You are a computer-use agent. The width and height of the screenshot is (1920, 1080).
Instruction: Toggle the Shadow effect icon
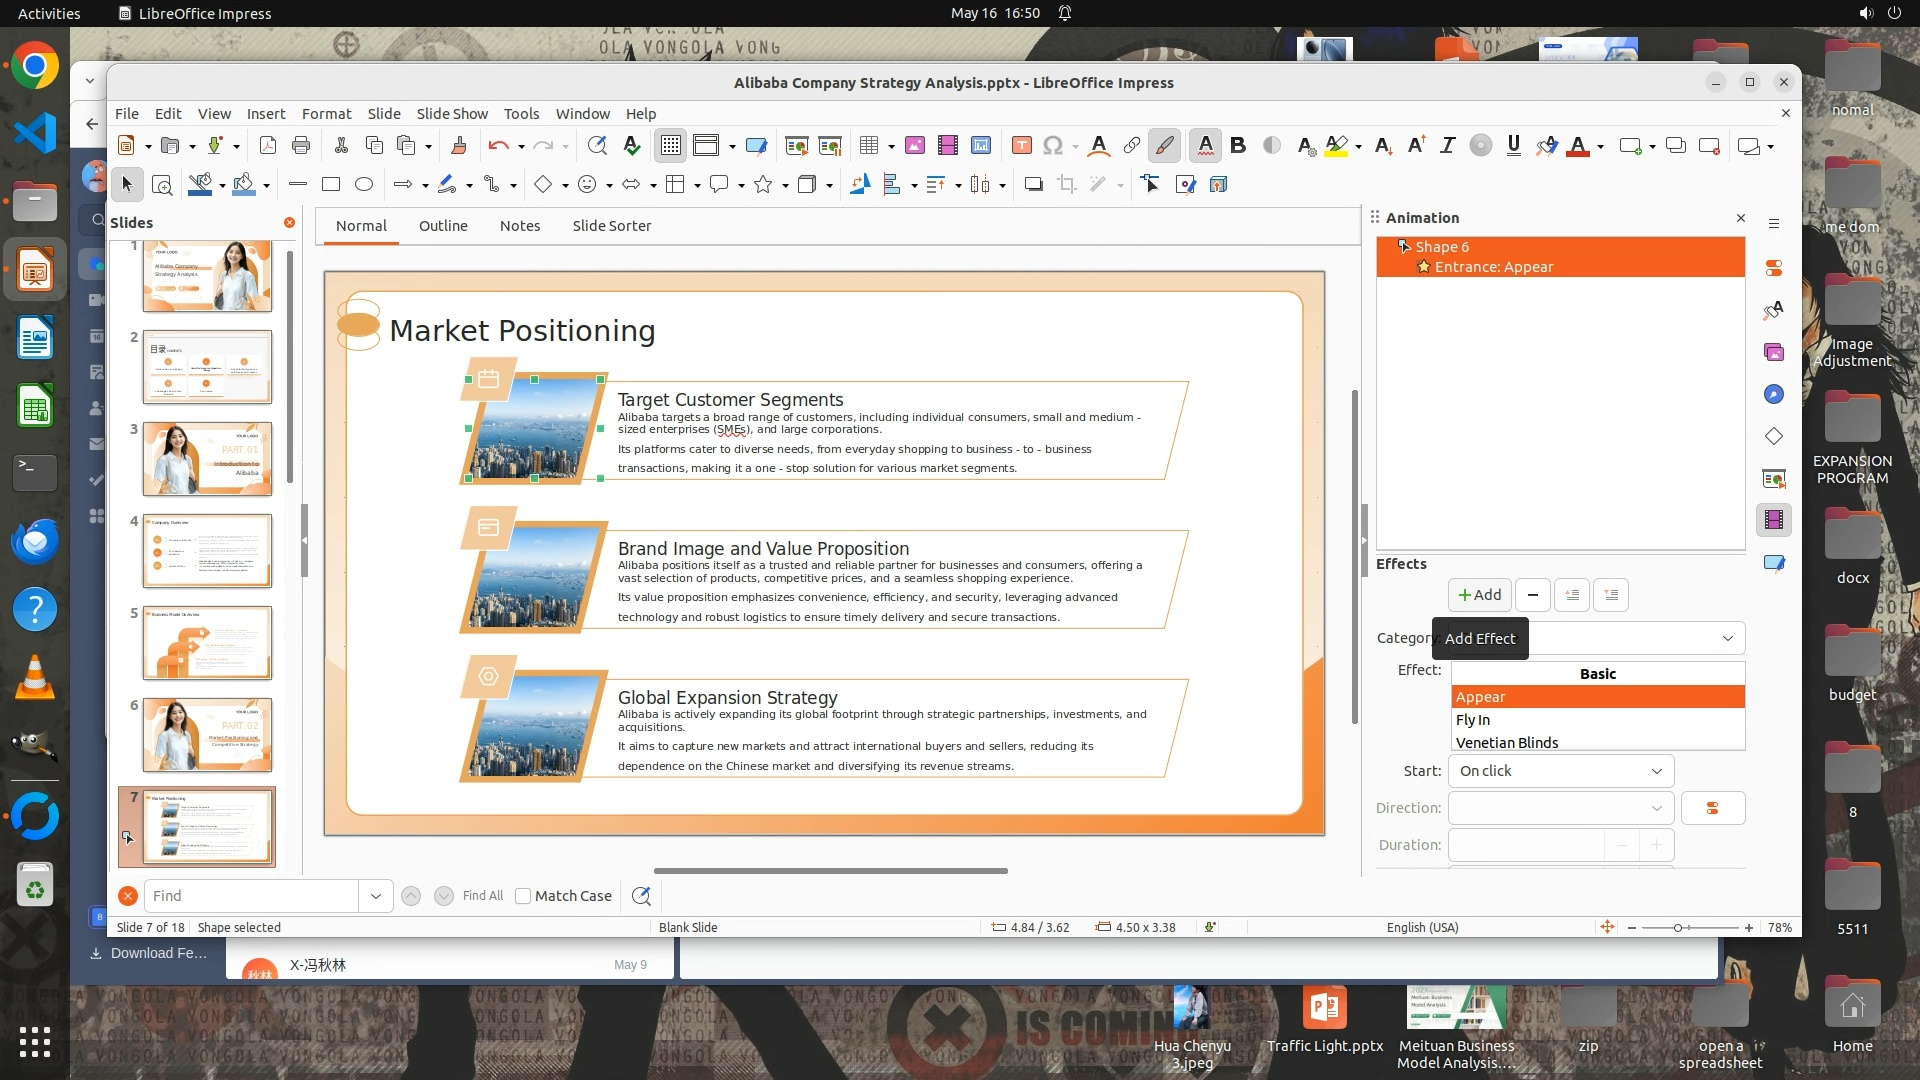click(1033, 184)
